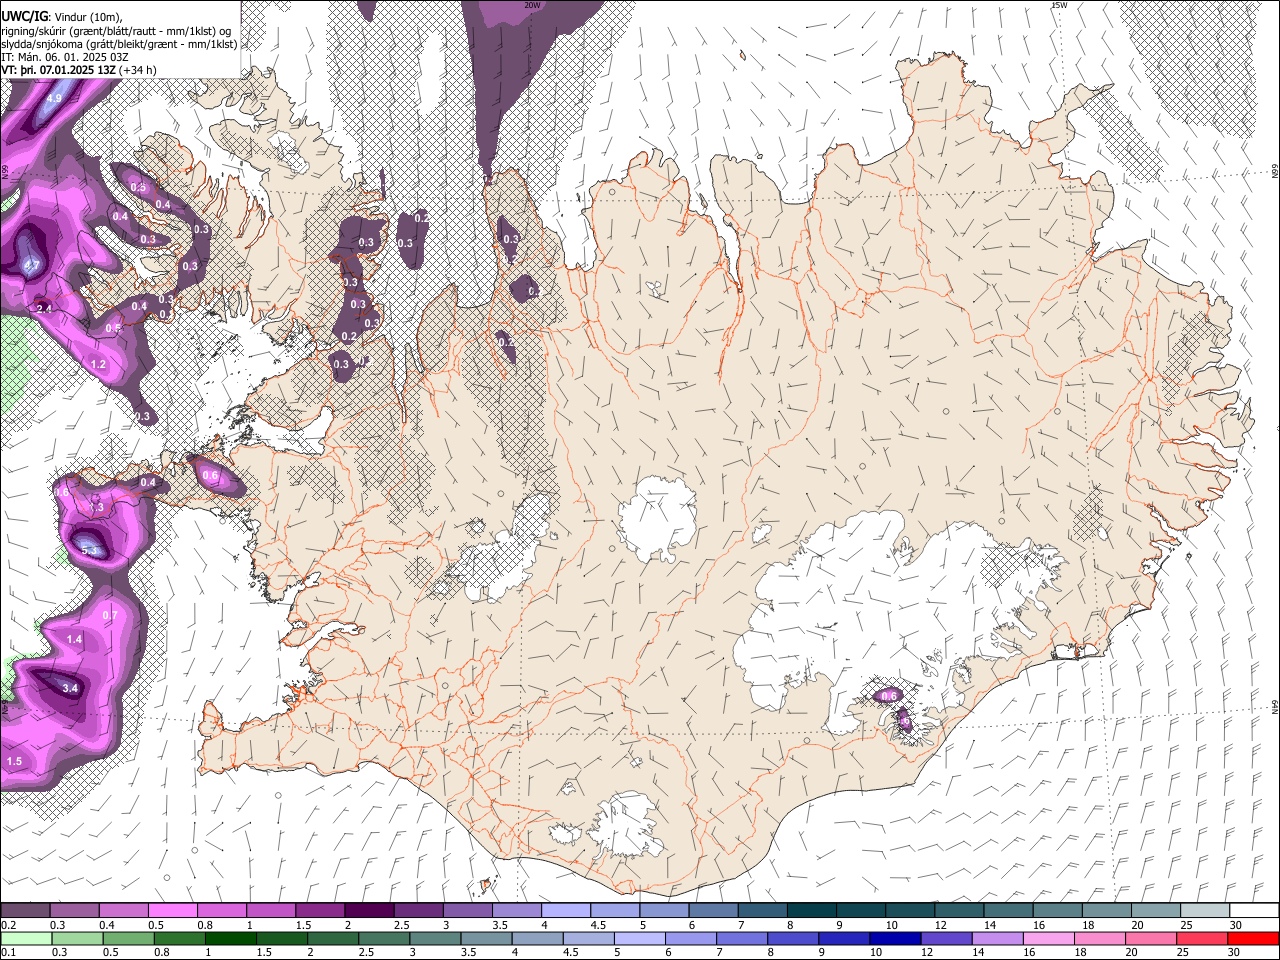Click the initial time 'IT: Mán. 06. 01. 2025 03Z'

[x=65, y=57]
